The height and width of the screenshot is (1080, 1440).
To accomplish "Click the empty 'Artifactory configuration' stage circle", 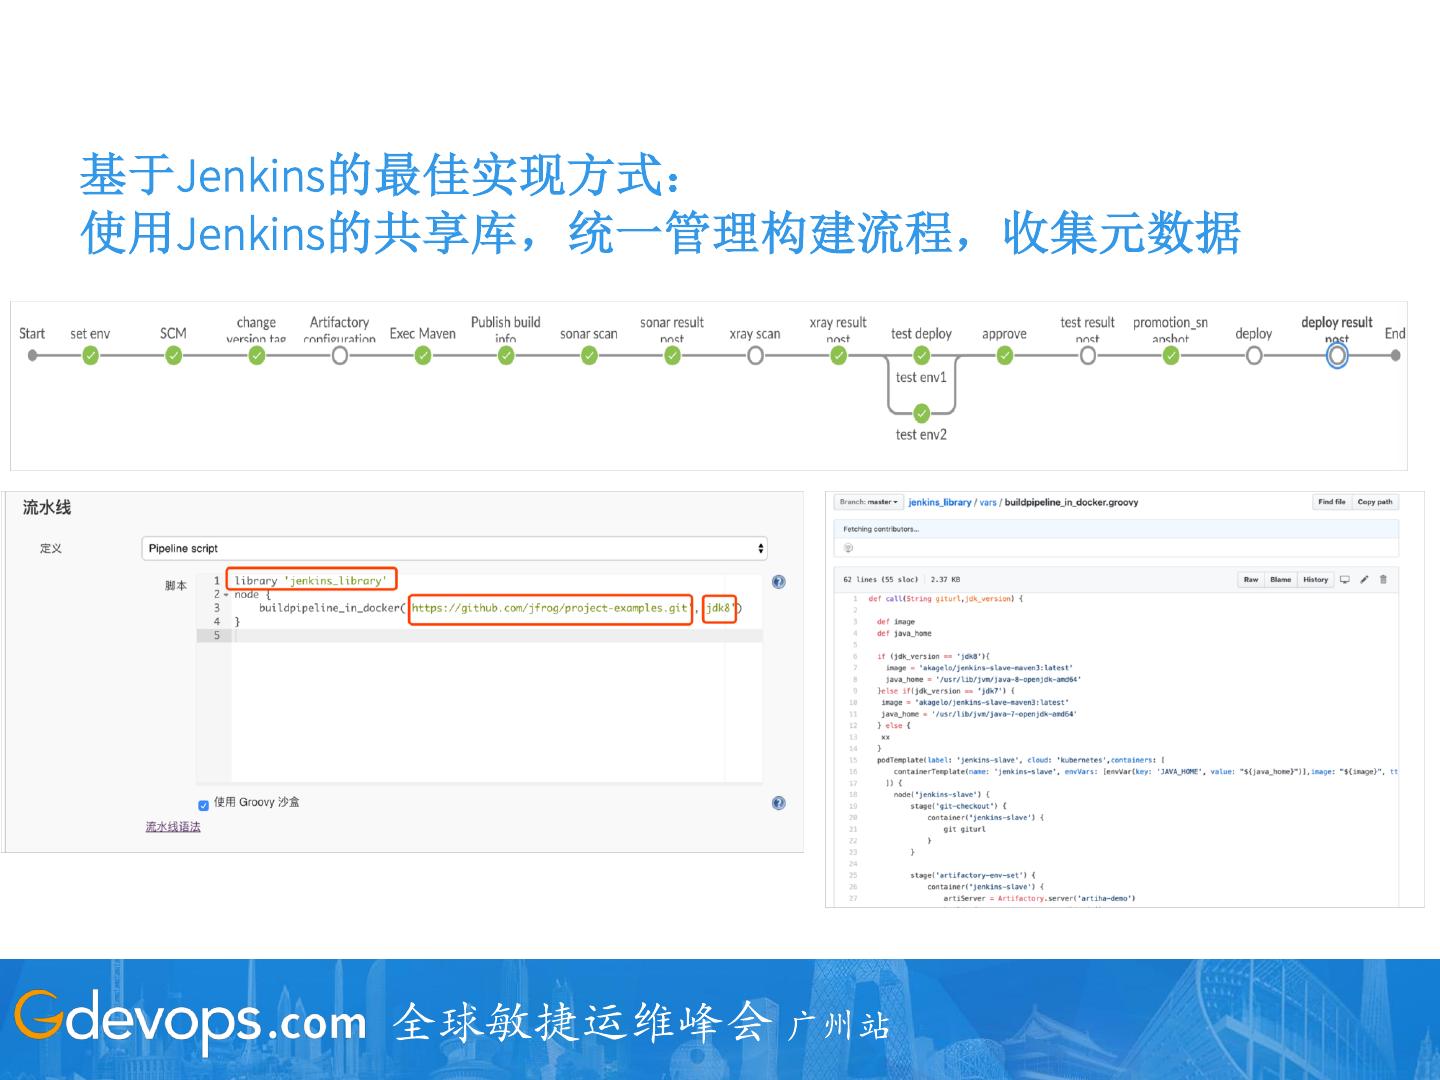I will (340, 355).
